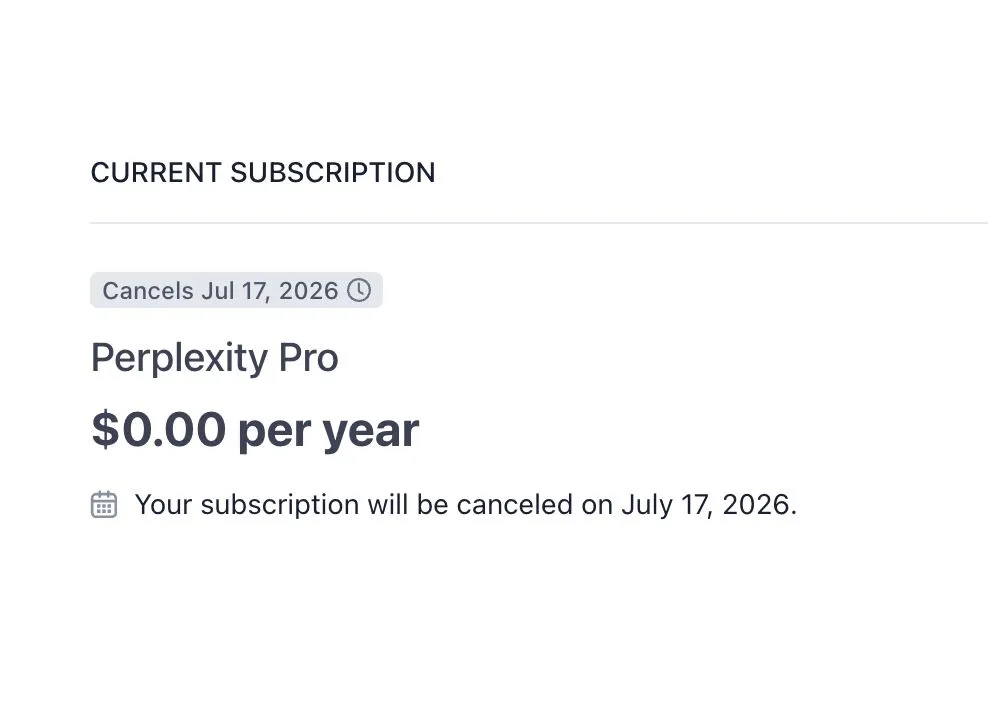This screenshot has width=988, height=714.
Task: Click the word Perplexity in the plan name
Action: tap(179, 358)
